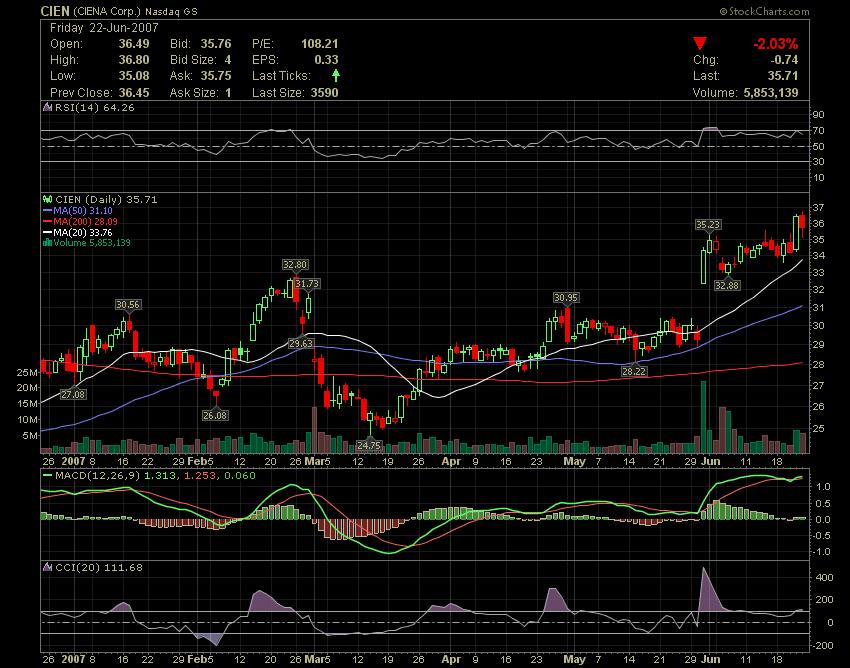Click the 24.75 price annotation

(369, 446)
